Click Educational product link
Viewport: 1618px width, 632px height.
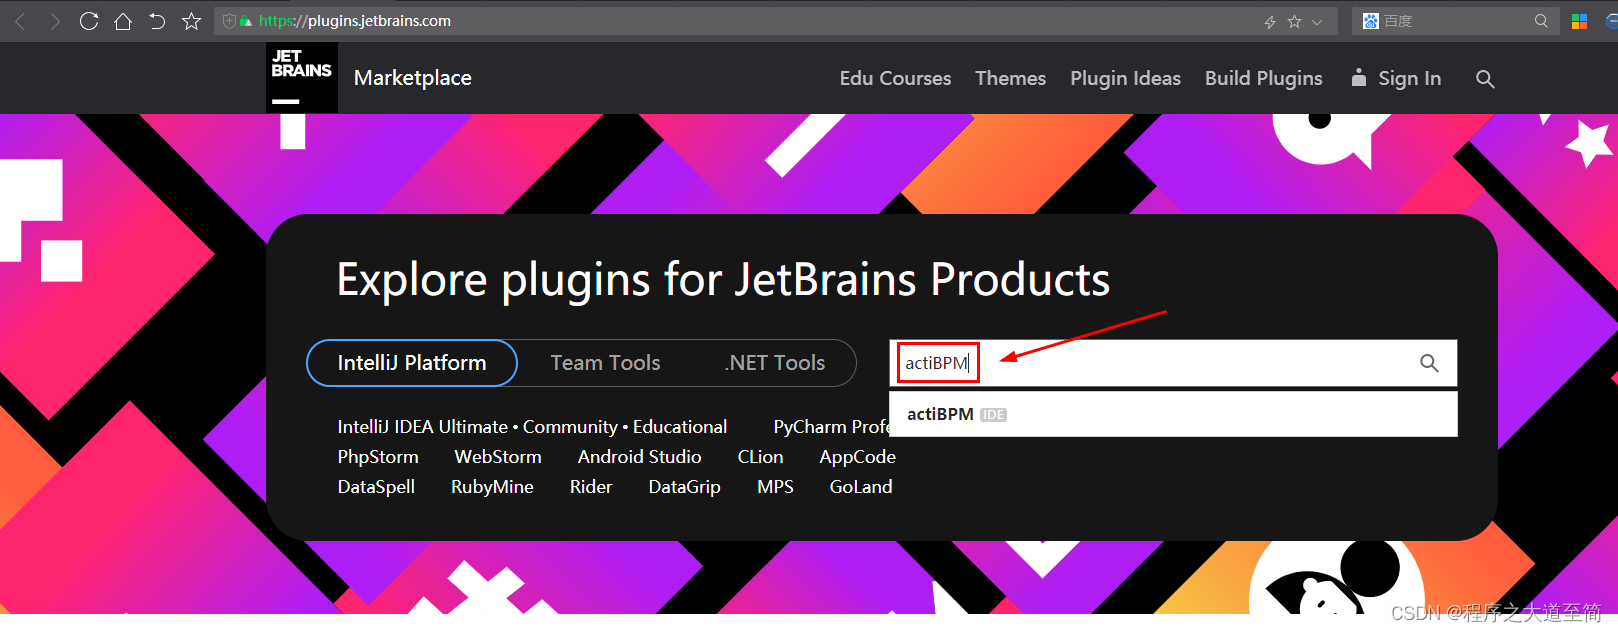[x=680, y=427]
